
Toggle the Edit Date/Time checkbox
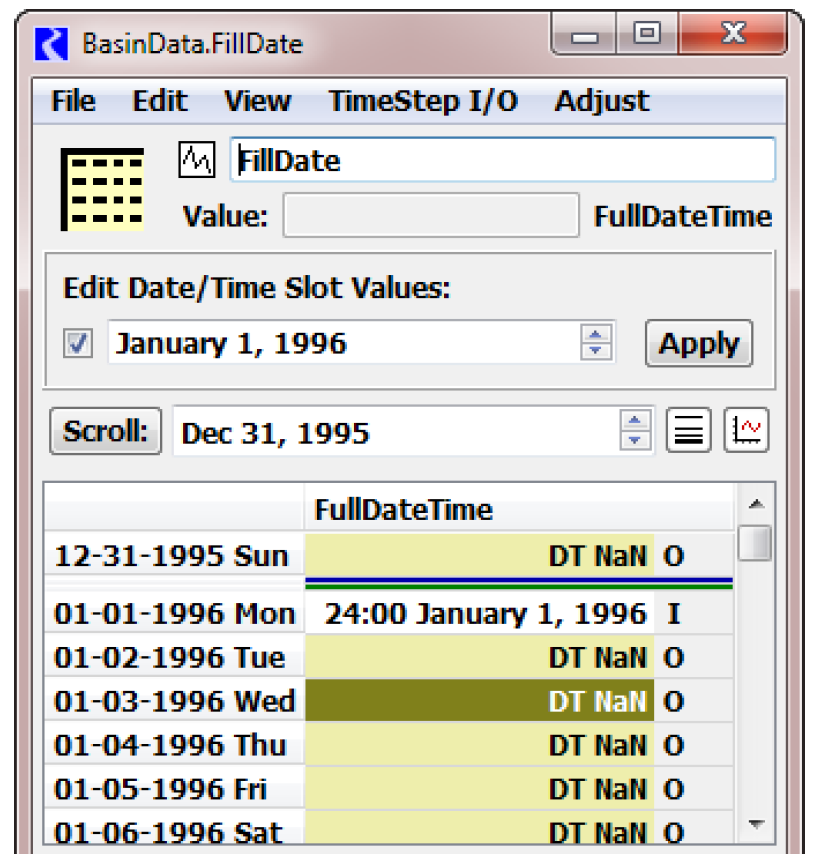tap(78, 344)
